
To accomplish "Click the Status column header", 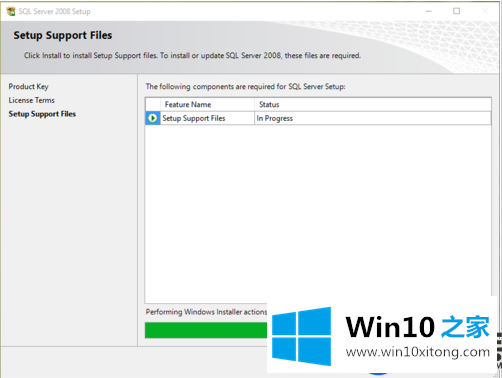I will point(373,105).
